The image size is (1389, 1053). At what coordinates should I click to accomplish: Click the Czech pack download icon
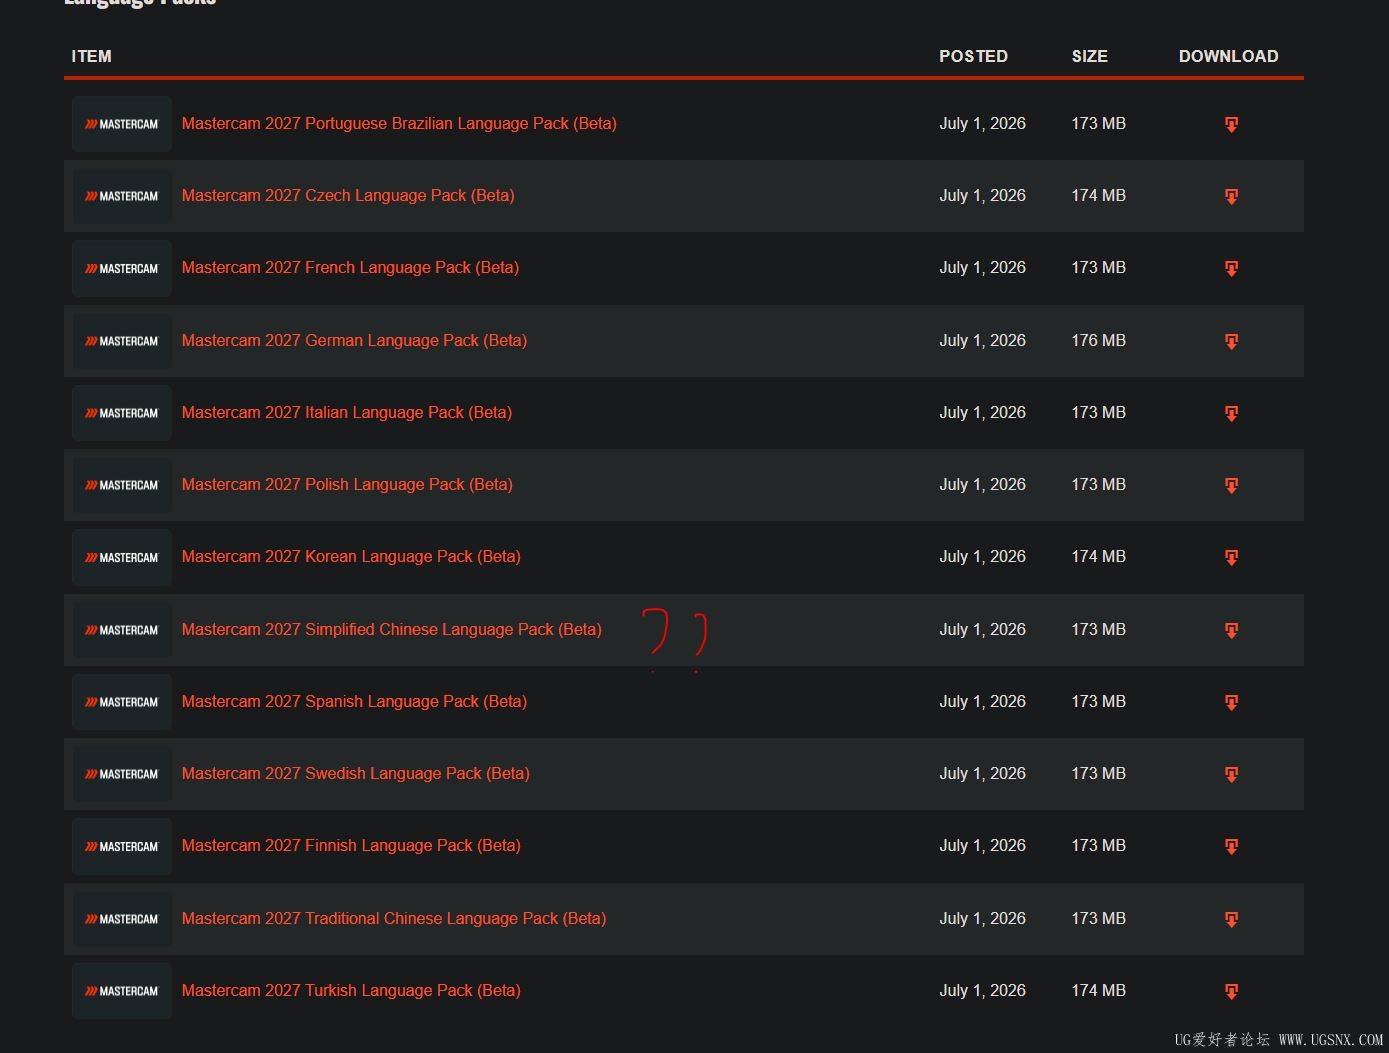click(x=1231, y=196)
